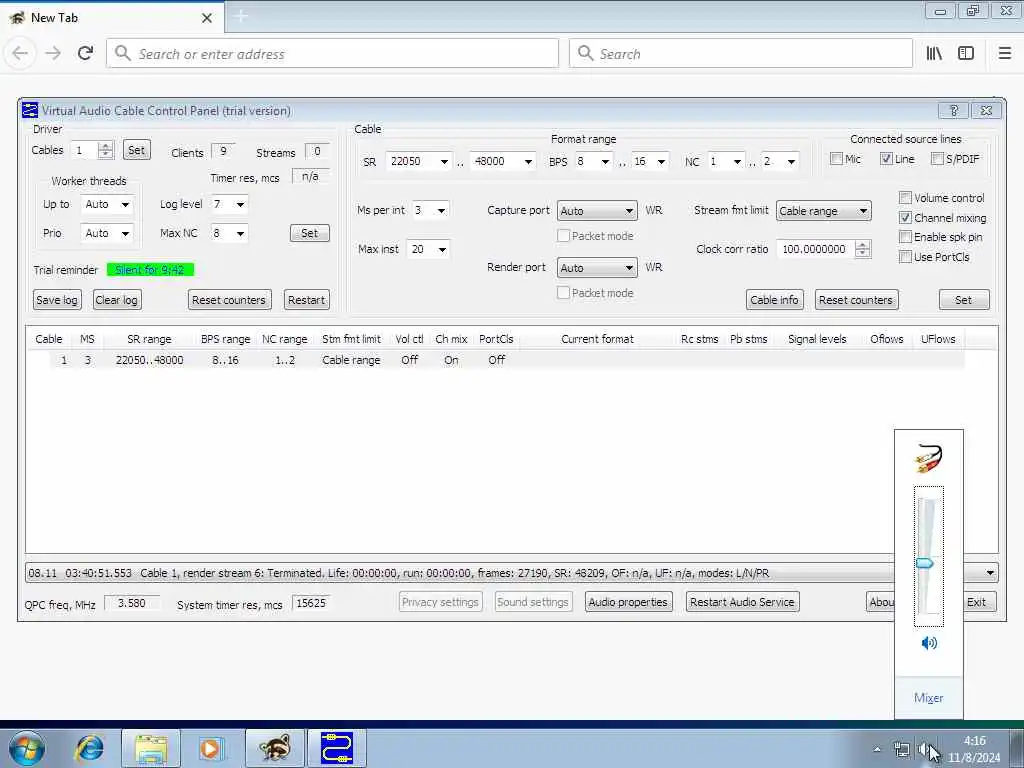Viewport: 1024px width, 768px height.
Task: Click the Signal levels column header
Action: [817, 339]
